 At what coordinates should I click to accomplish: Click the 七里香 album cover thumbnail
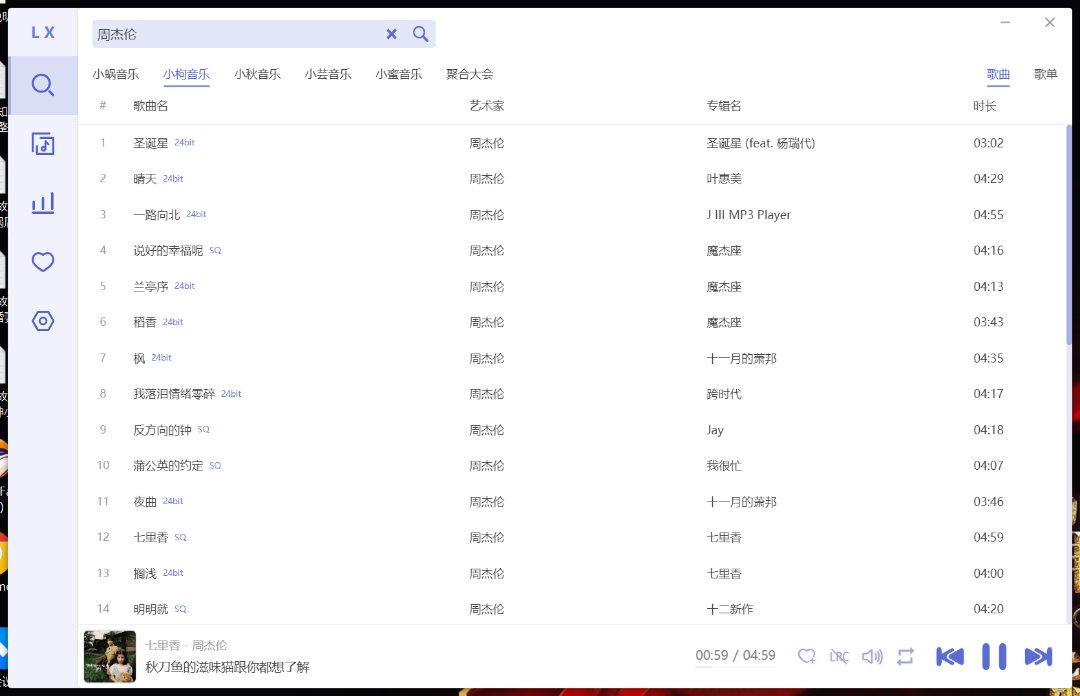click(110, 656)
